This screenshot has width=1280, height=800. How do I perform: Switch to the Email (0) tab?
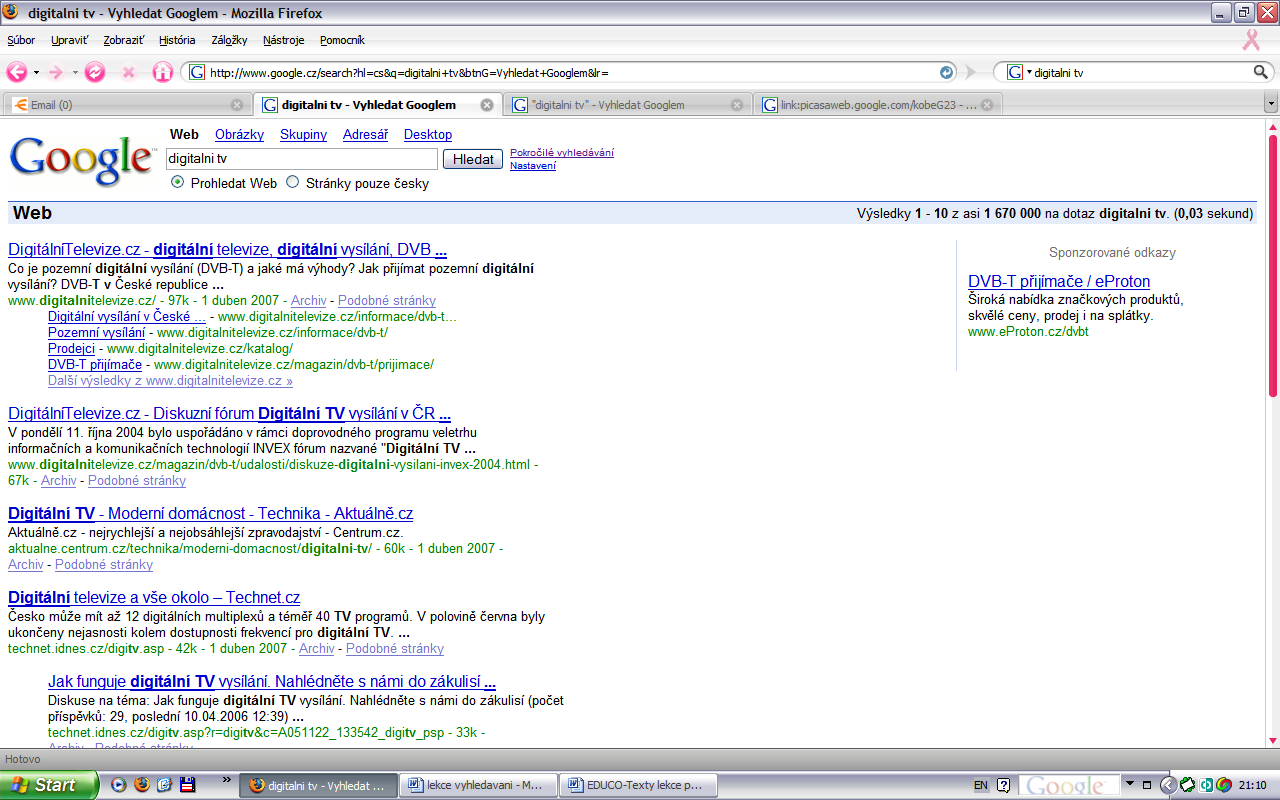126,104
